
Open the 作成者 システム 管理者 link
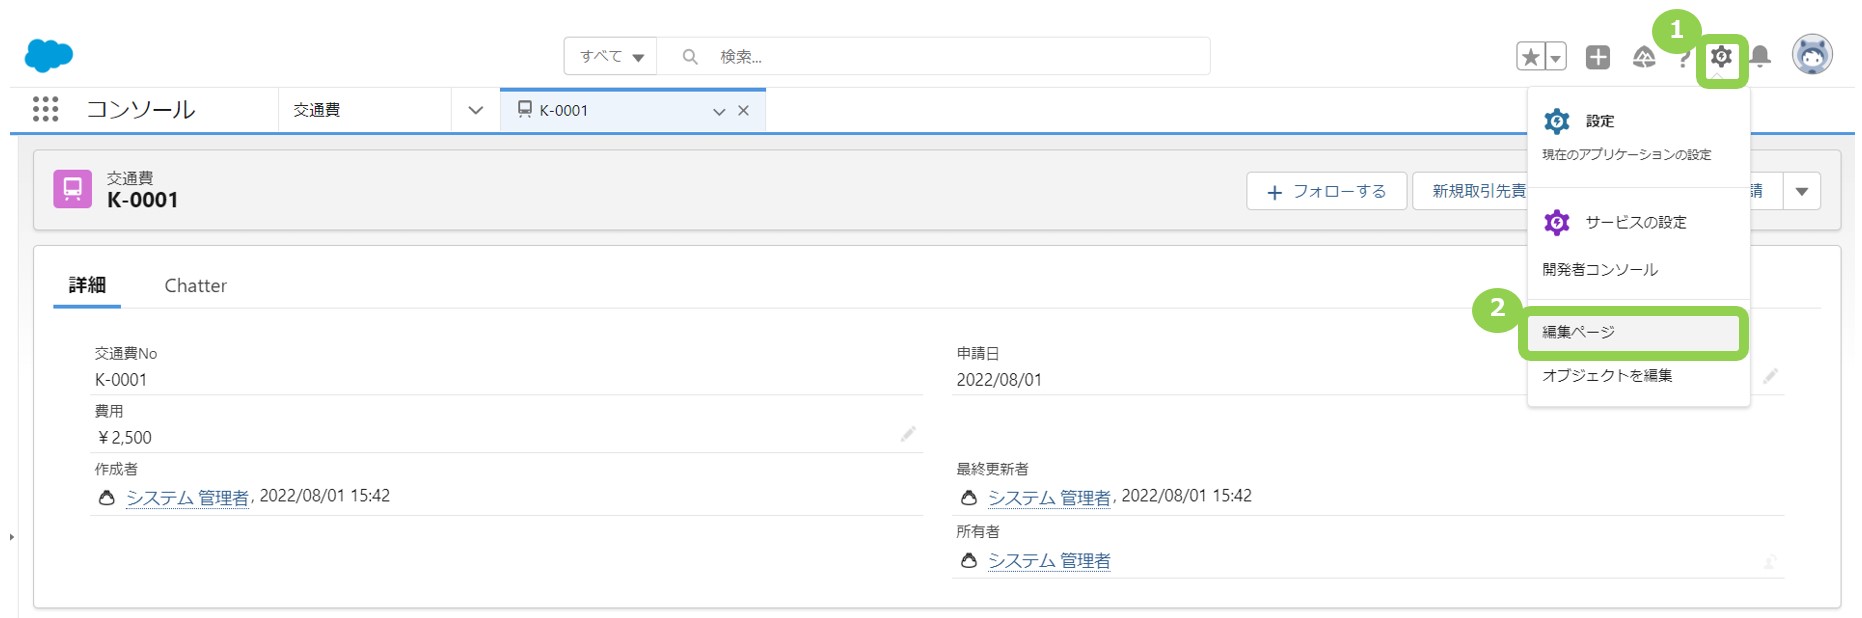tap(186, 498)
